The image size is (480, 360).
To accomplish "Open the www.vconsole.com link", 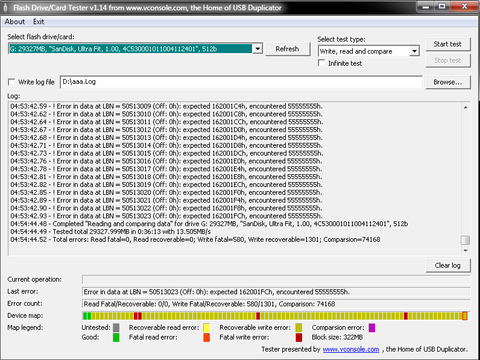I will click(x=351, y=349).
